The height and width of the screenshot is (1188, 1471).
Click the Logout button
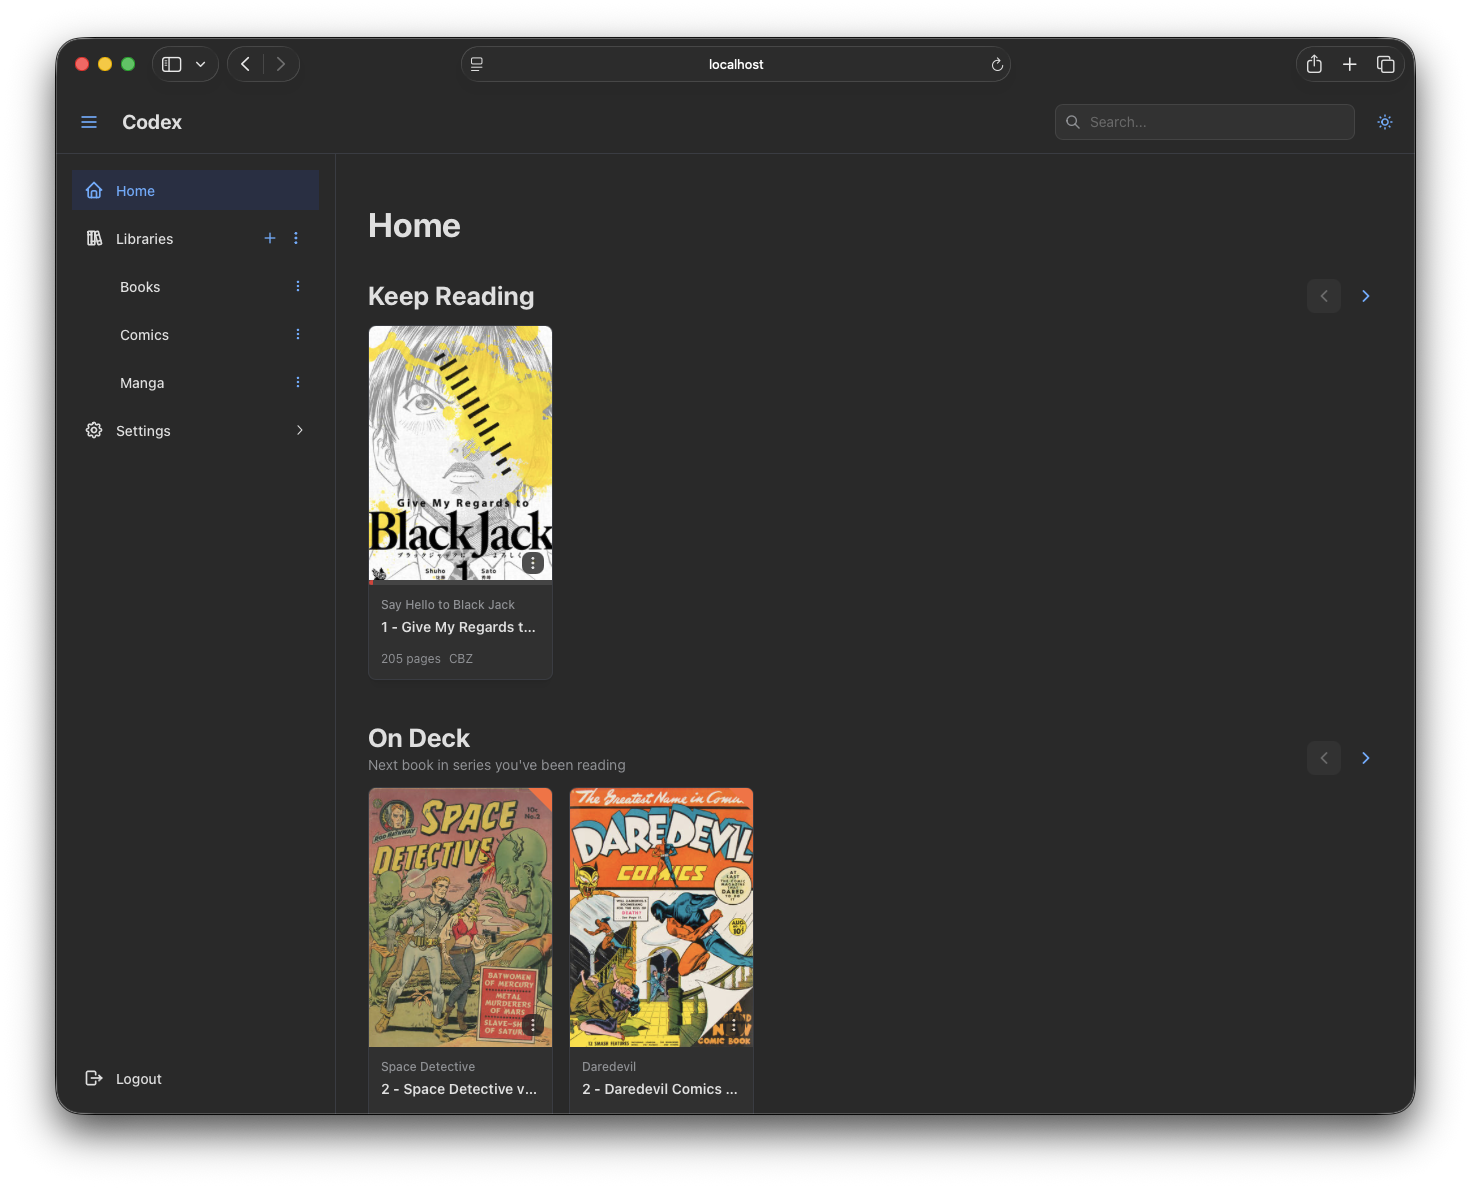pos(138,1079)
